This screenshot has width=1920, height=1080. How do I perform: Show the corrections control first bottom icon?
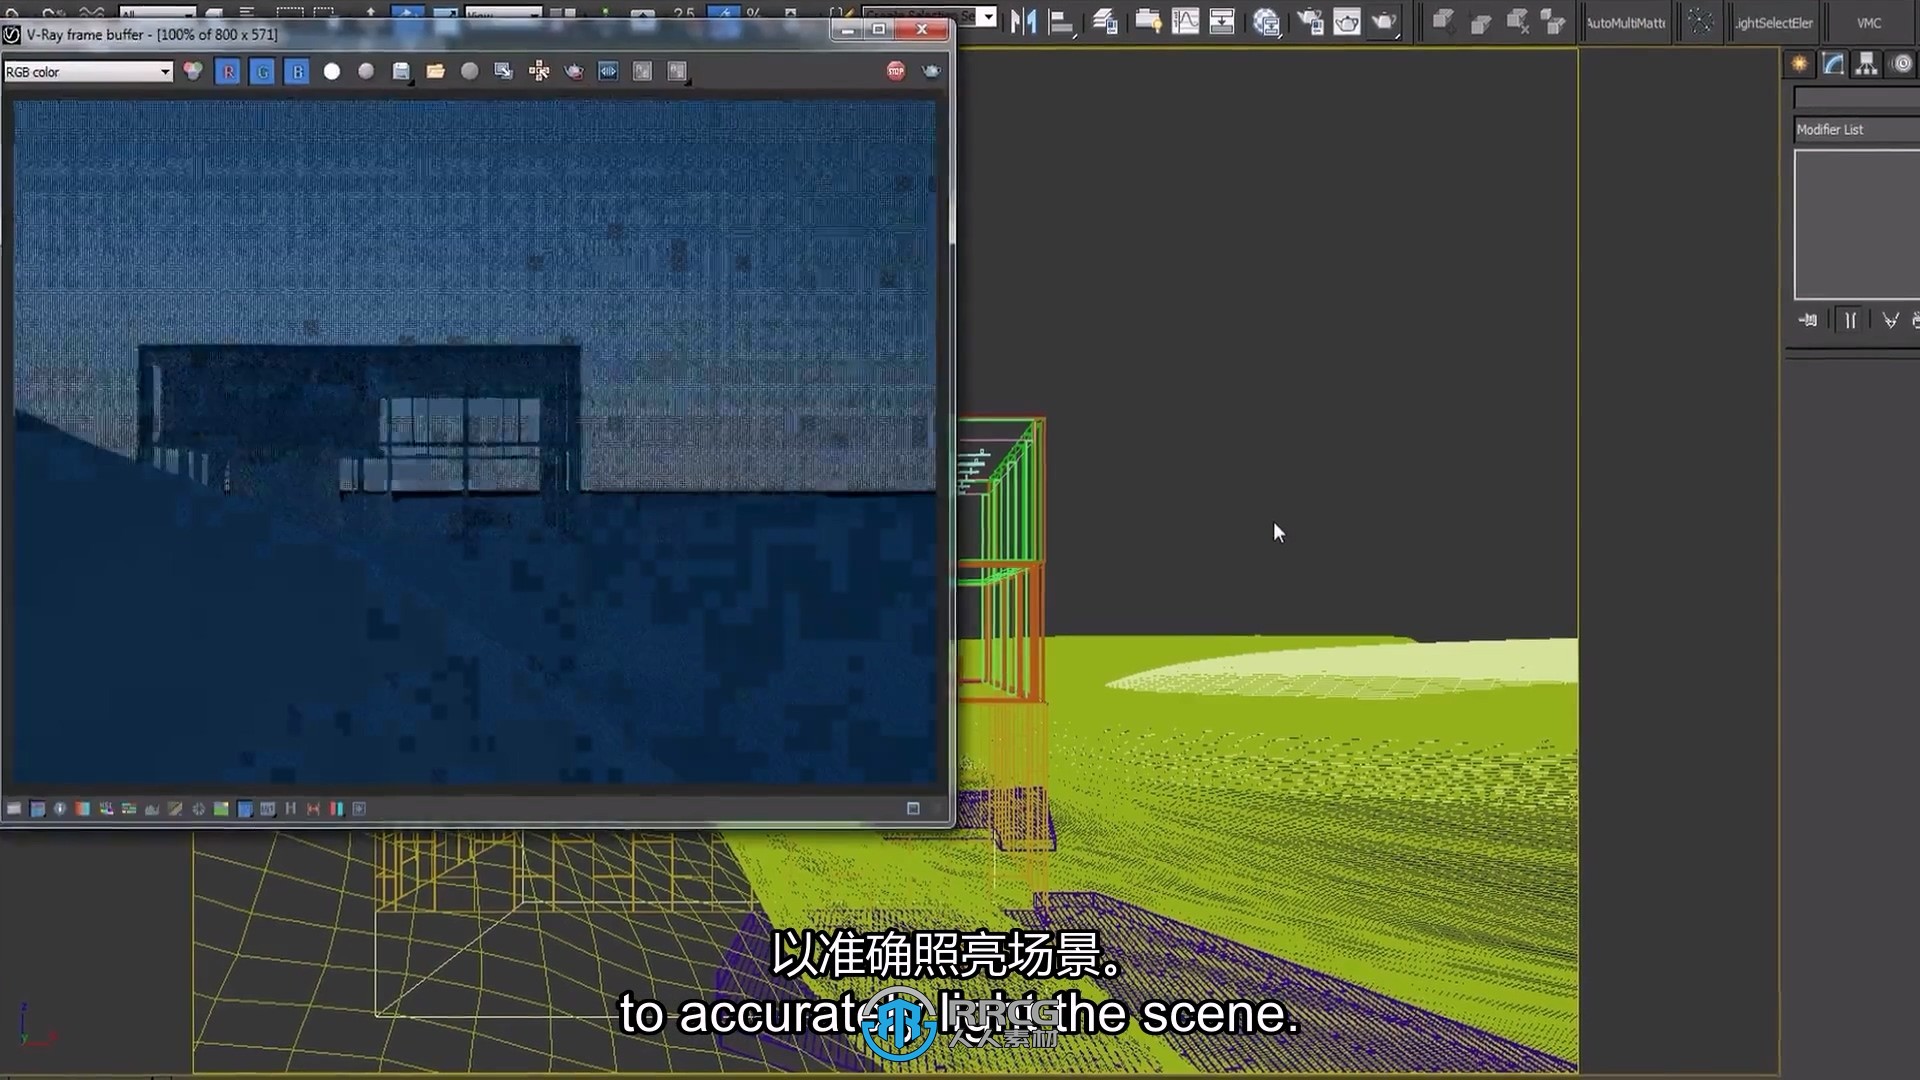14,809
